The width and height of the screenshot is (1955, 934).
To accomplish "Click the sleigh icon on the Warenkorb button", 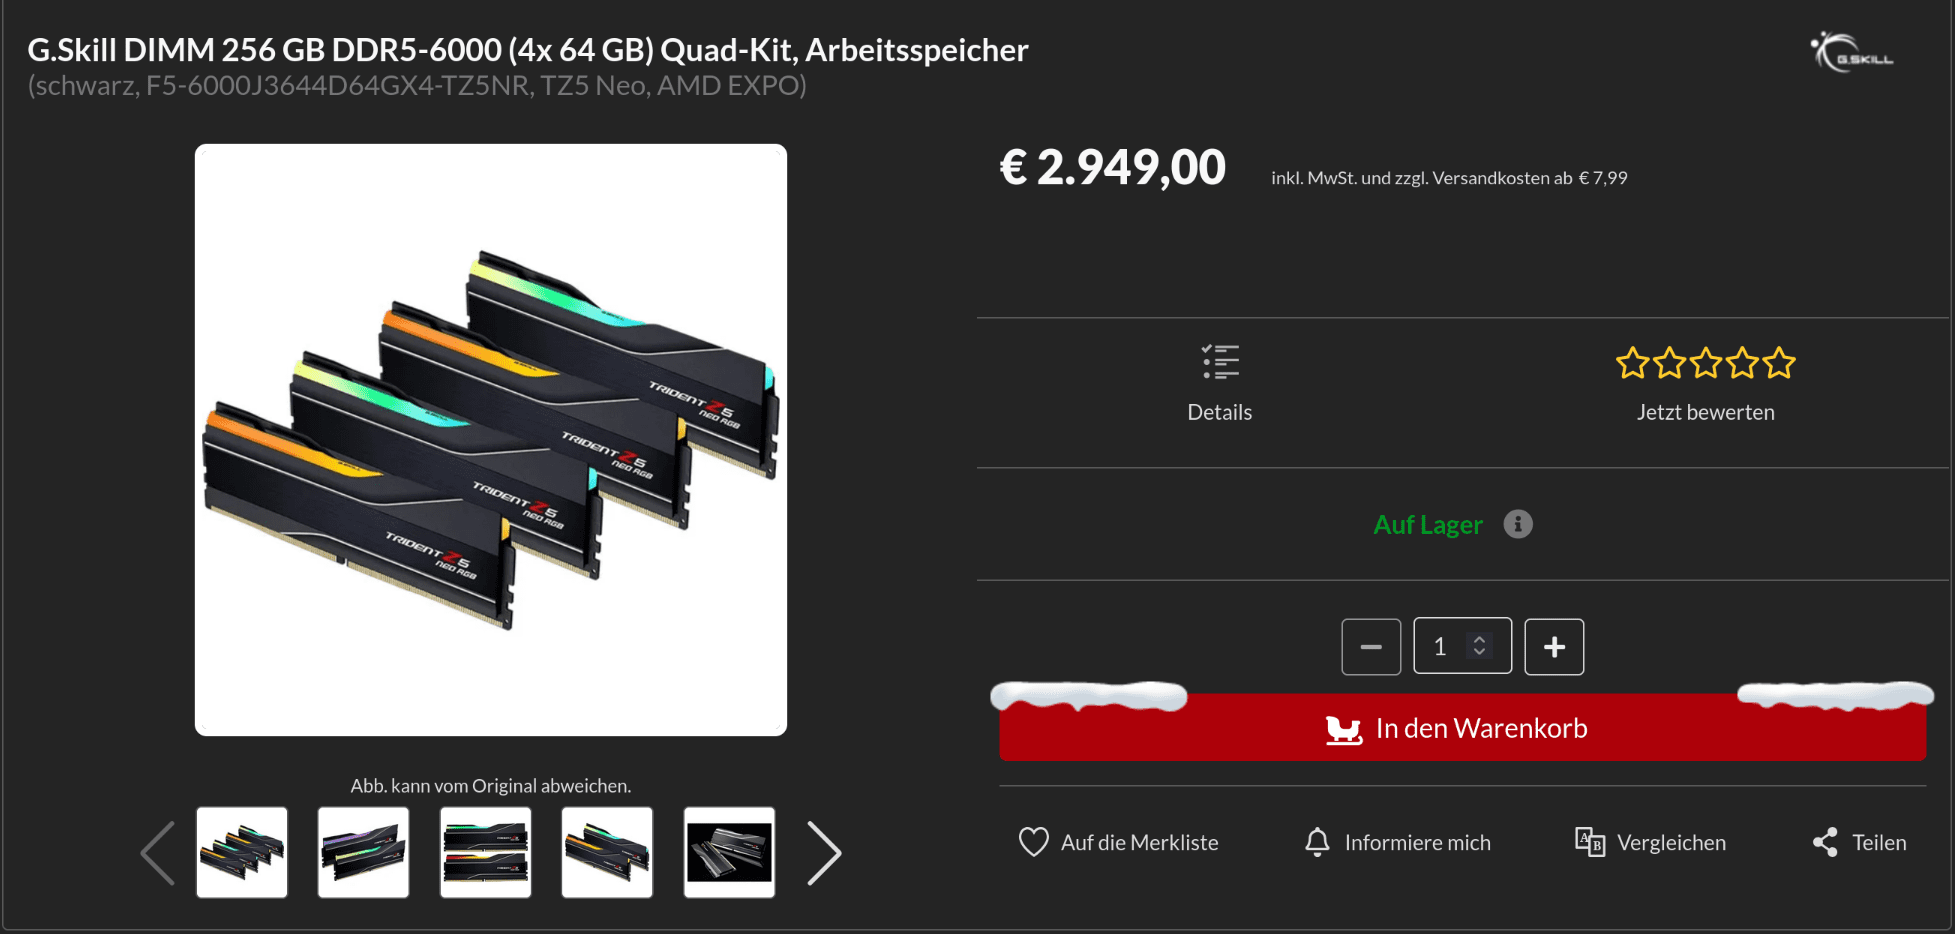I will point(1344,730).
